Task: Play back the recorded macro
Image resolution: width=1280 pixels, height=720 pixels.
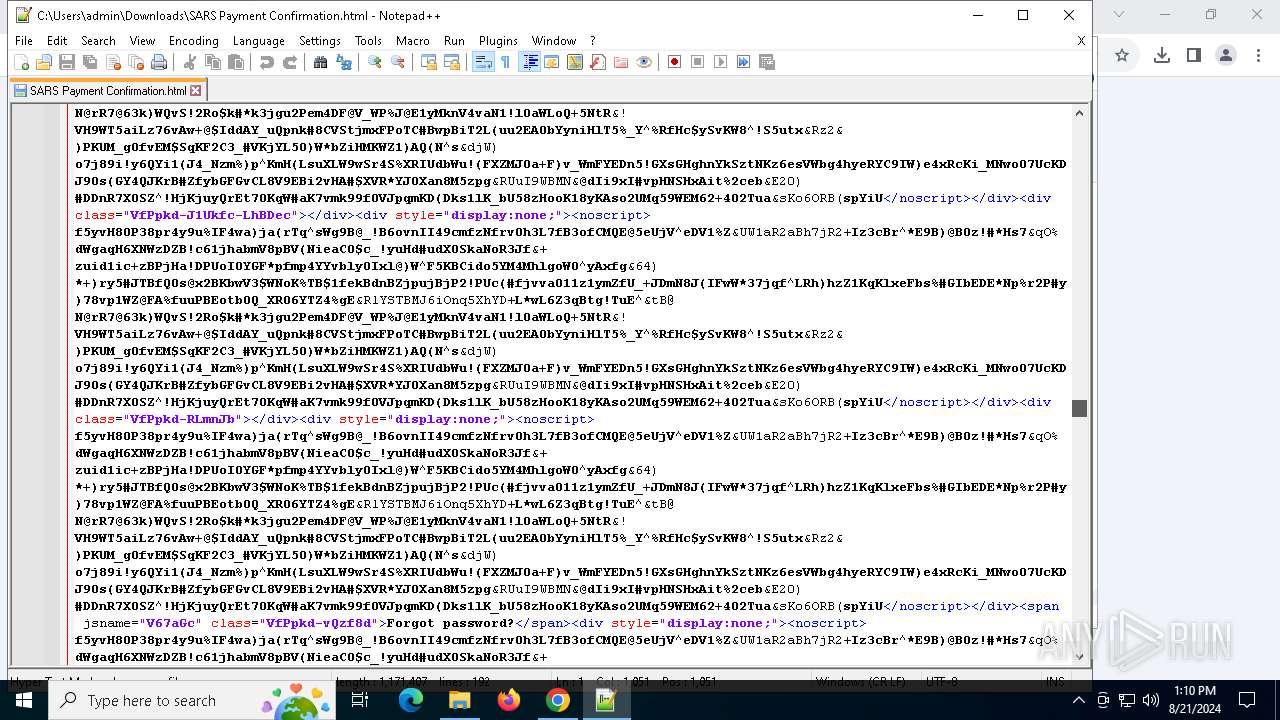Action: (x=721, y=62)
